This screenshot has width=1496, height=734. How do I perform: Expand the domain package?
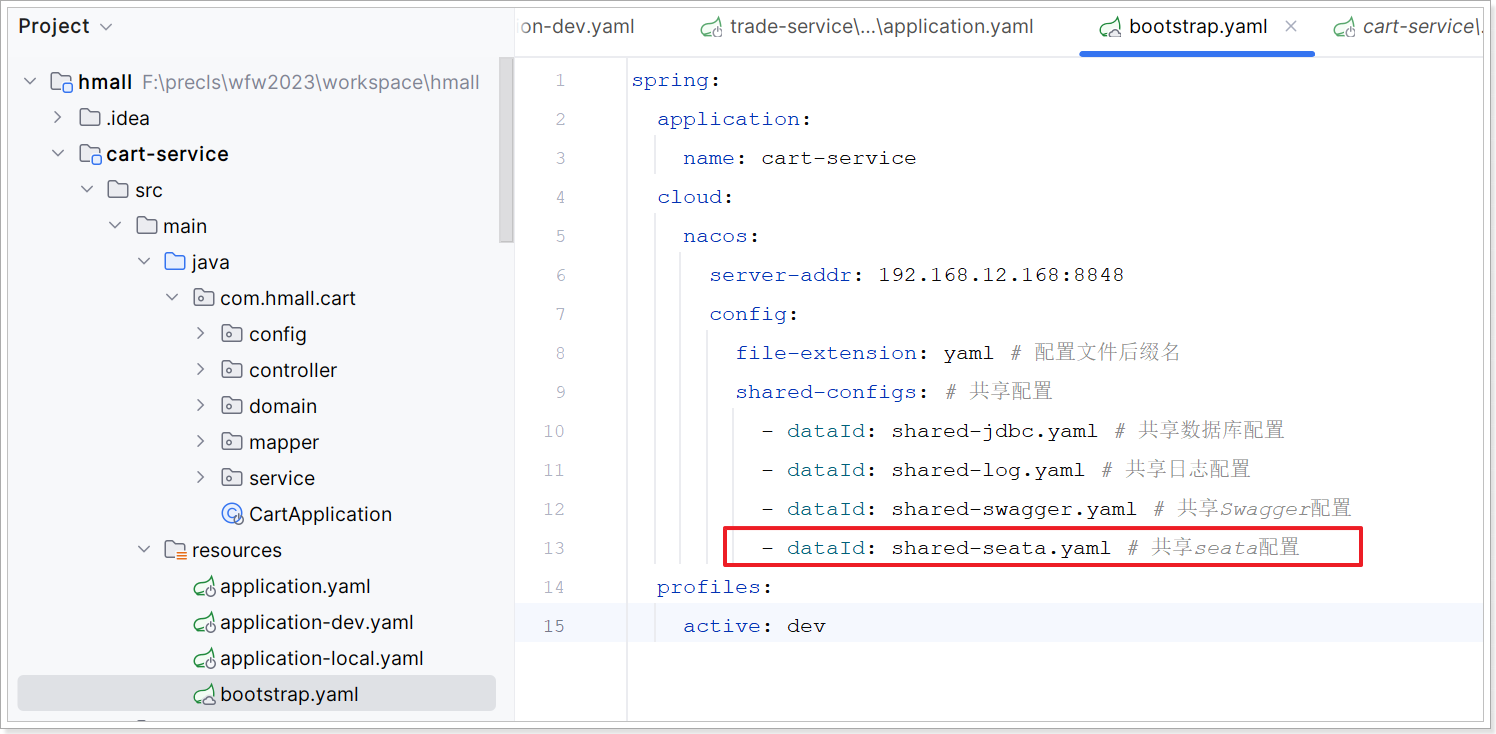pyautogui.click(x=201, y=406)
